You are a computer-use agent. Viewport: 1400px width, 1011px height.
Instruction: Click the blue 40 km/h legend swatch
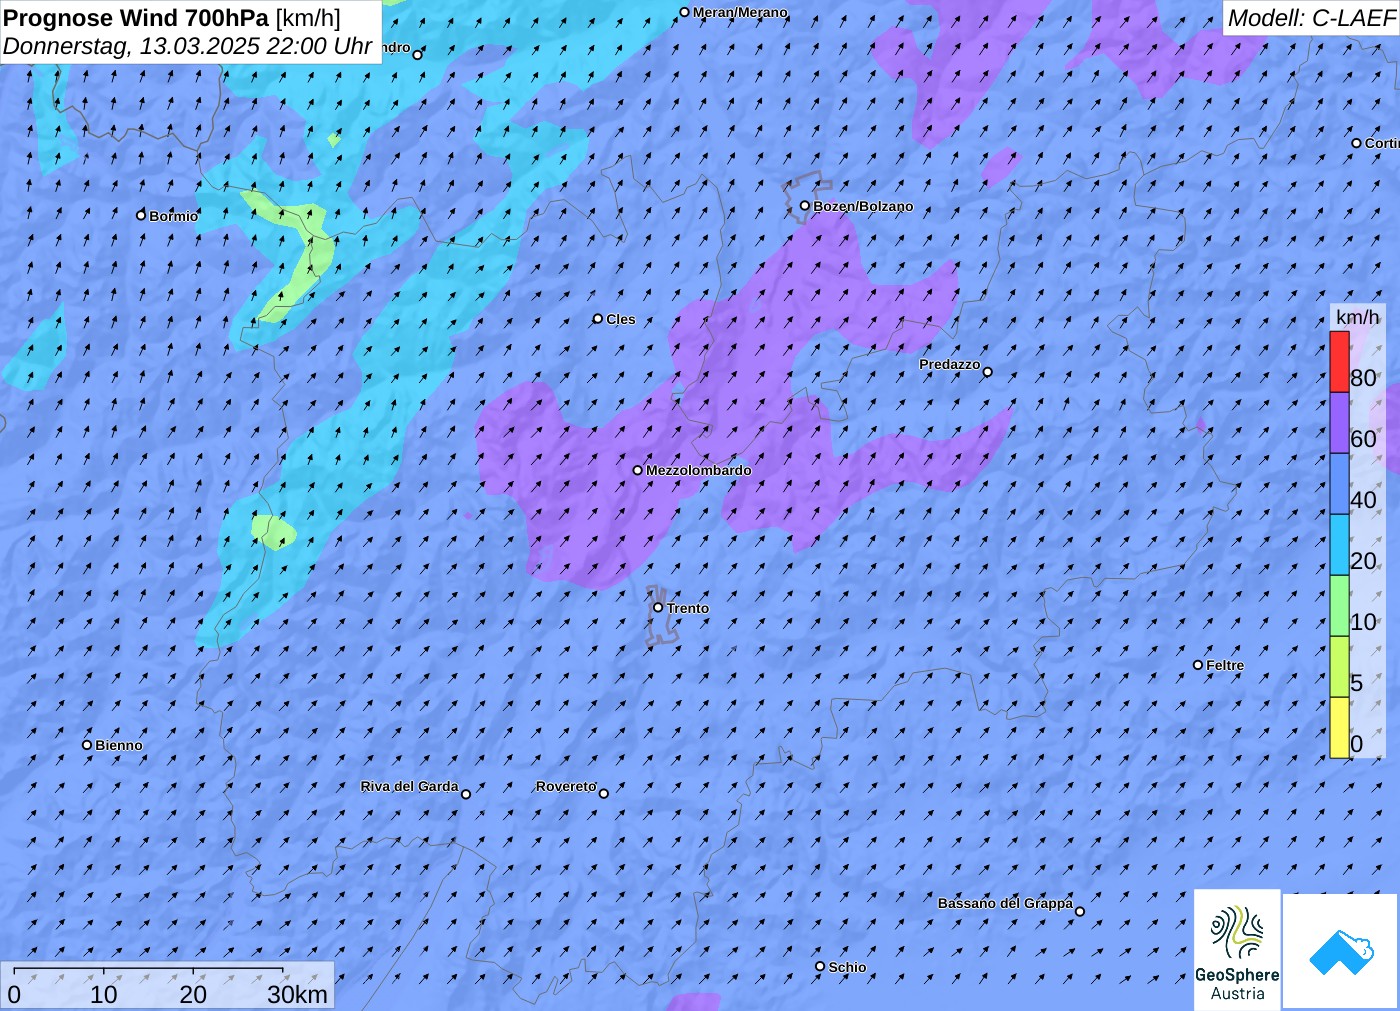pyautogui.click(x=1339, y=484)
